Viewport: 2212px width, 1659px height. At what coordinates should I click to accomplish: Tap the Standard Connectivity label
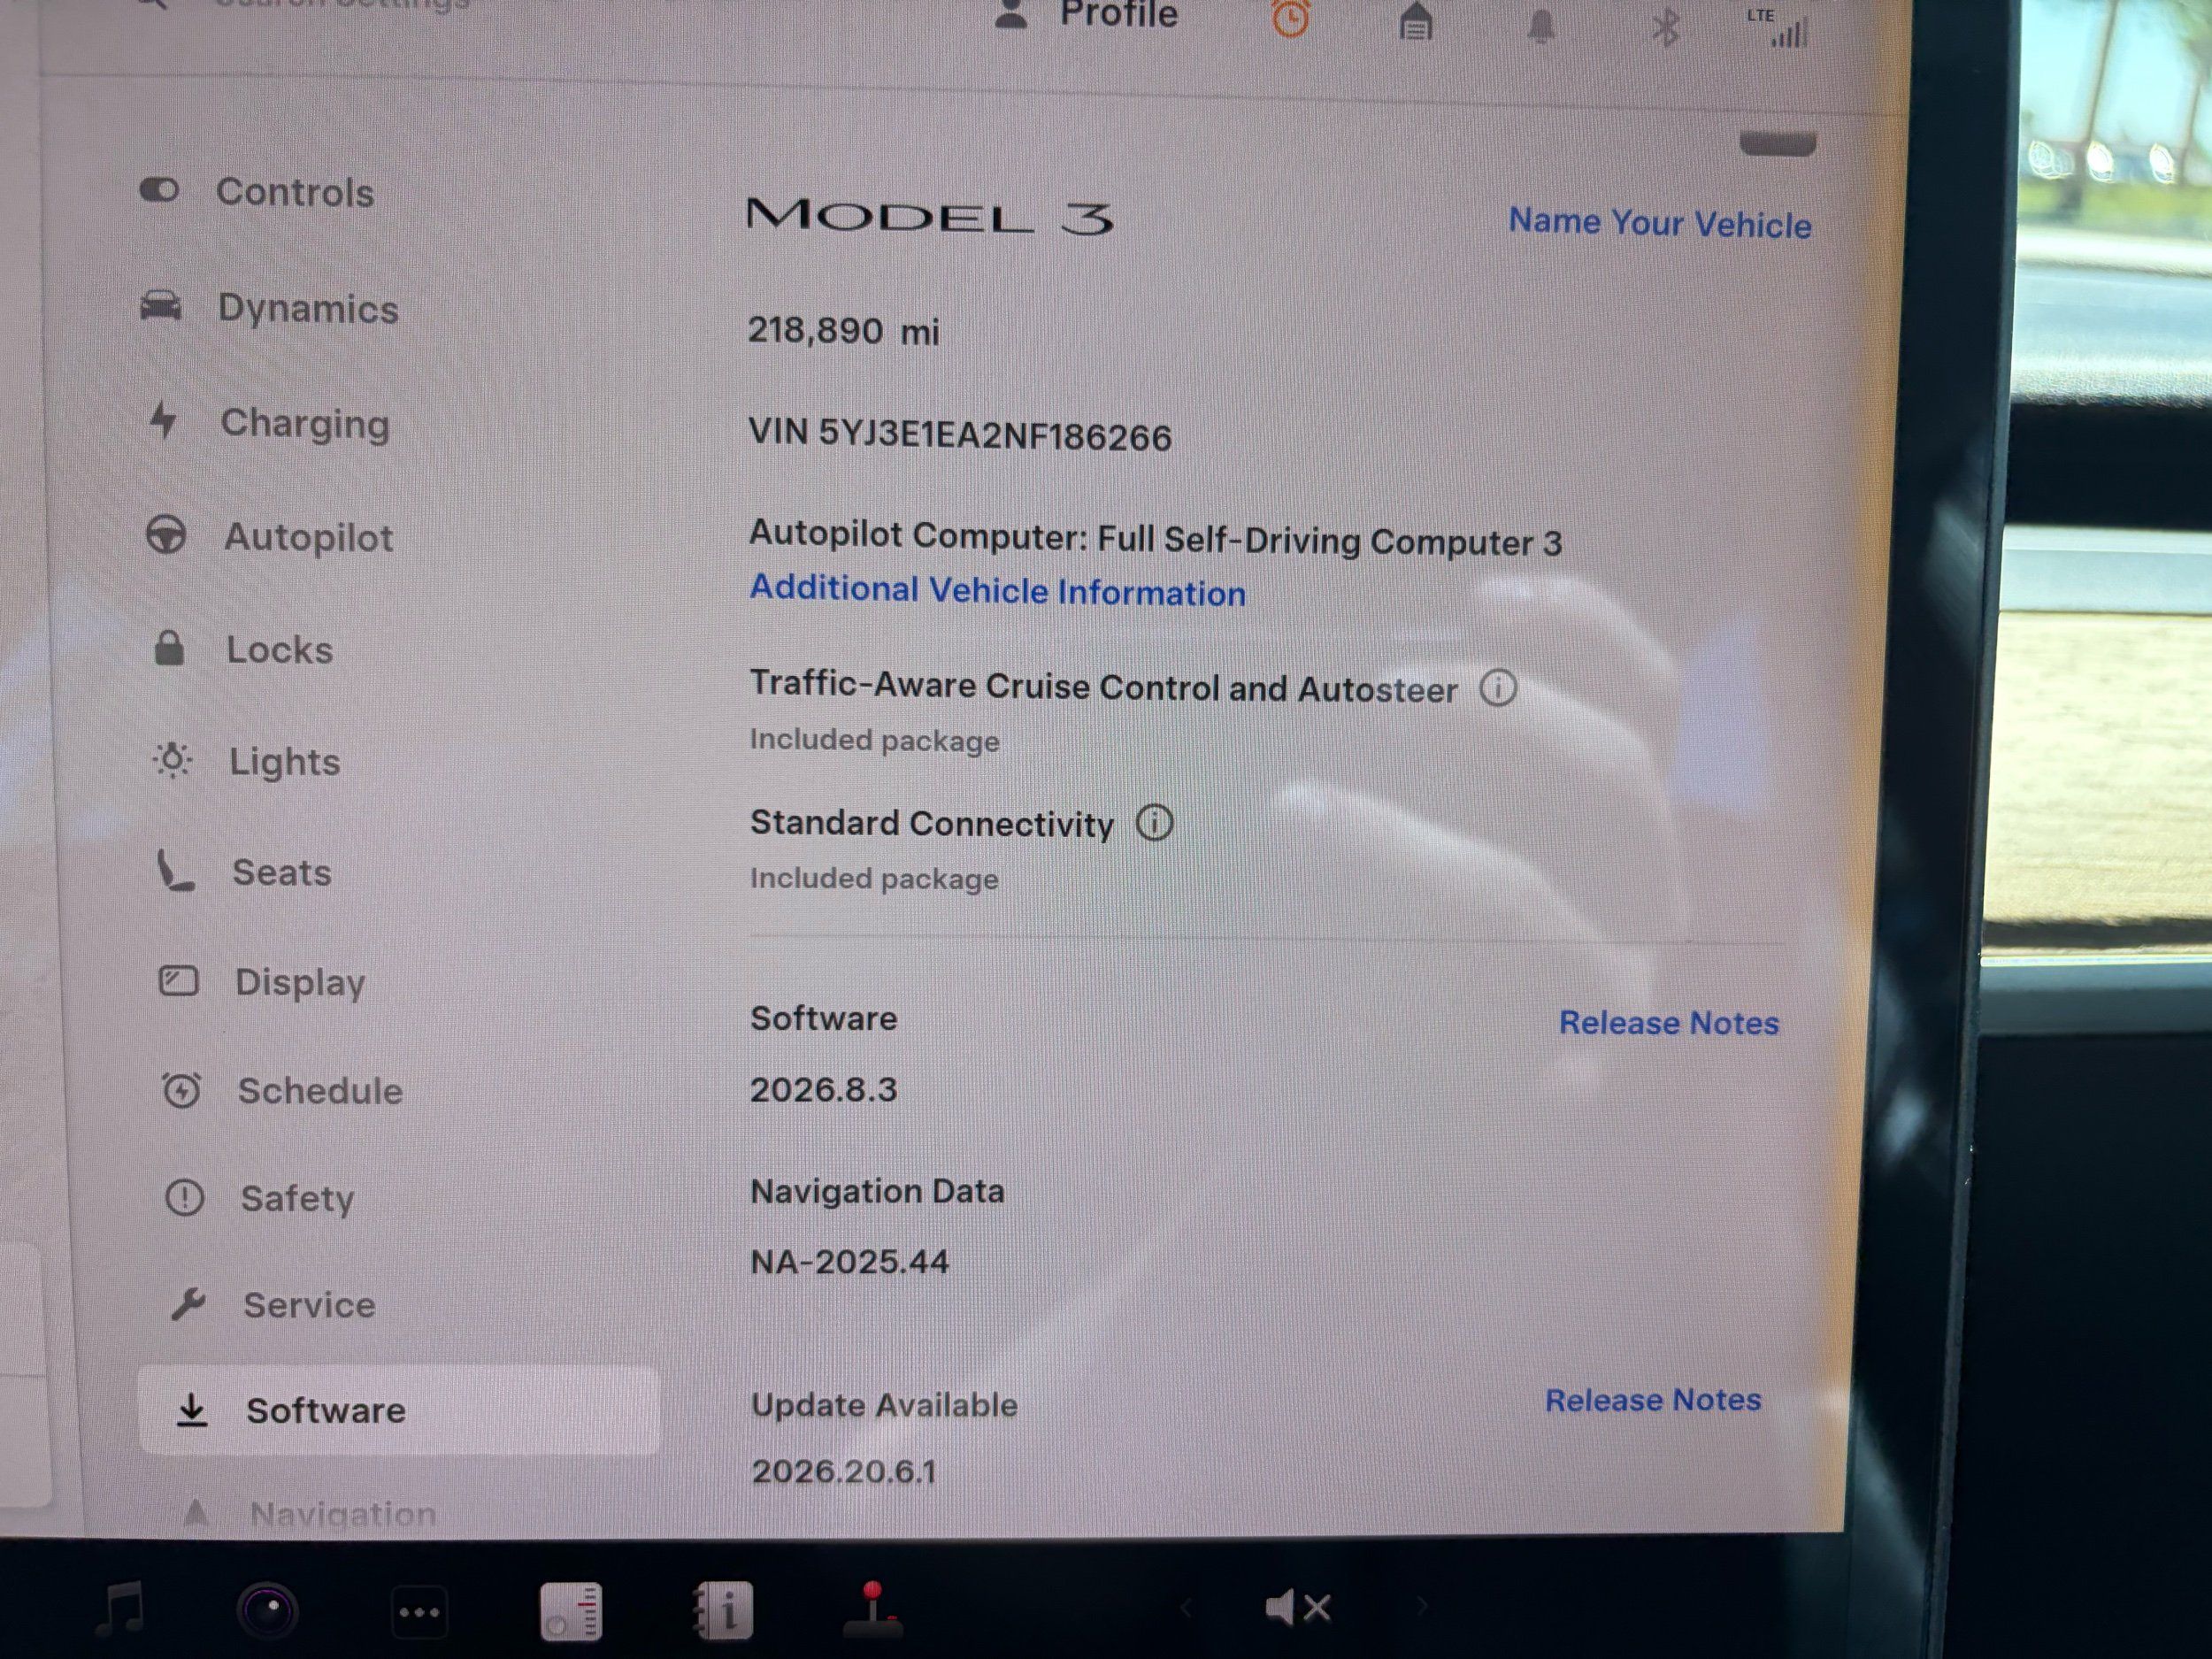[x=932, y=823]
